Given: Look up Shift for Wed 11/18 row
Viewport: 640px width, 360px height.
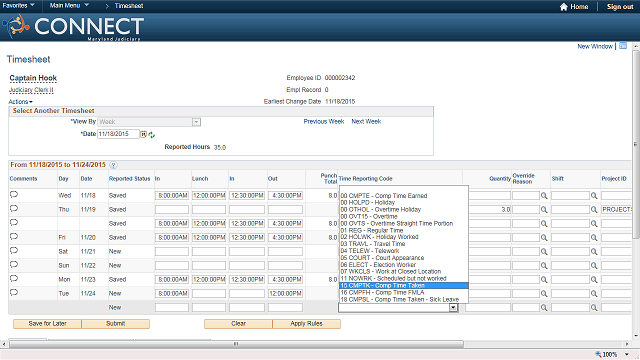Looking at the screenshot, I should tap(594, 196).
